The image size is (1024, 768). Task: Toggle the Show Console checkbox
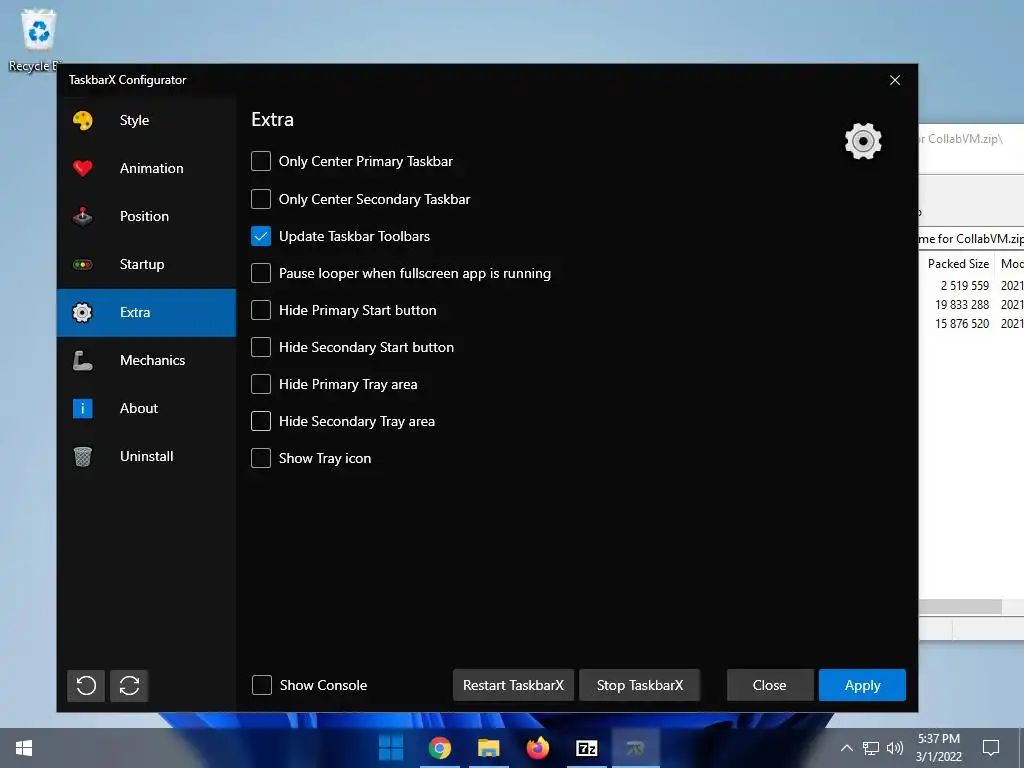[262, 685]
